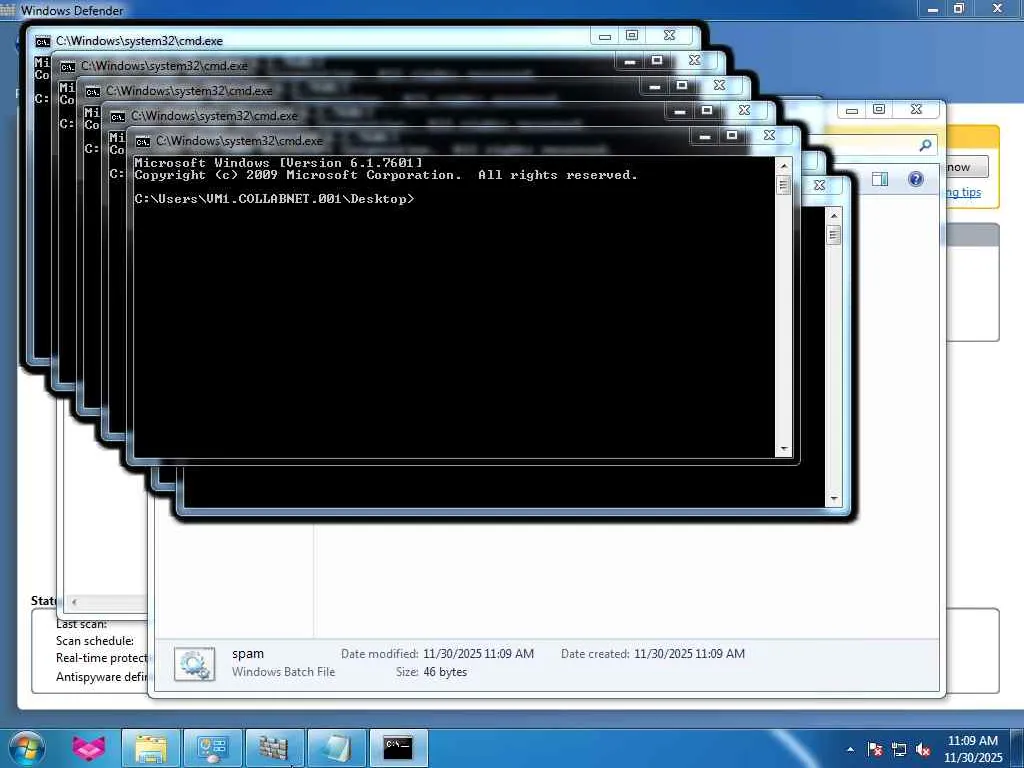Open the Windows Start button
Viewport: 1024px width, 768px height.
27,748
